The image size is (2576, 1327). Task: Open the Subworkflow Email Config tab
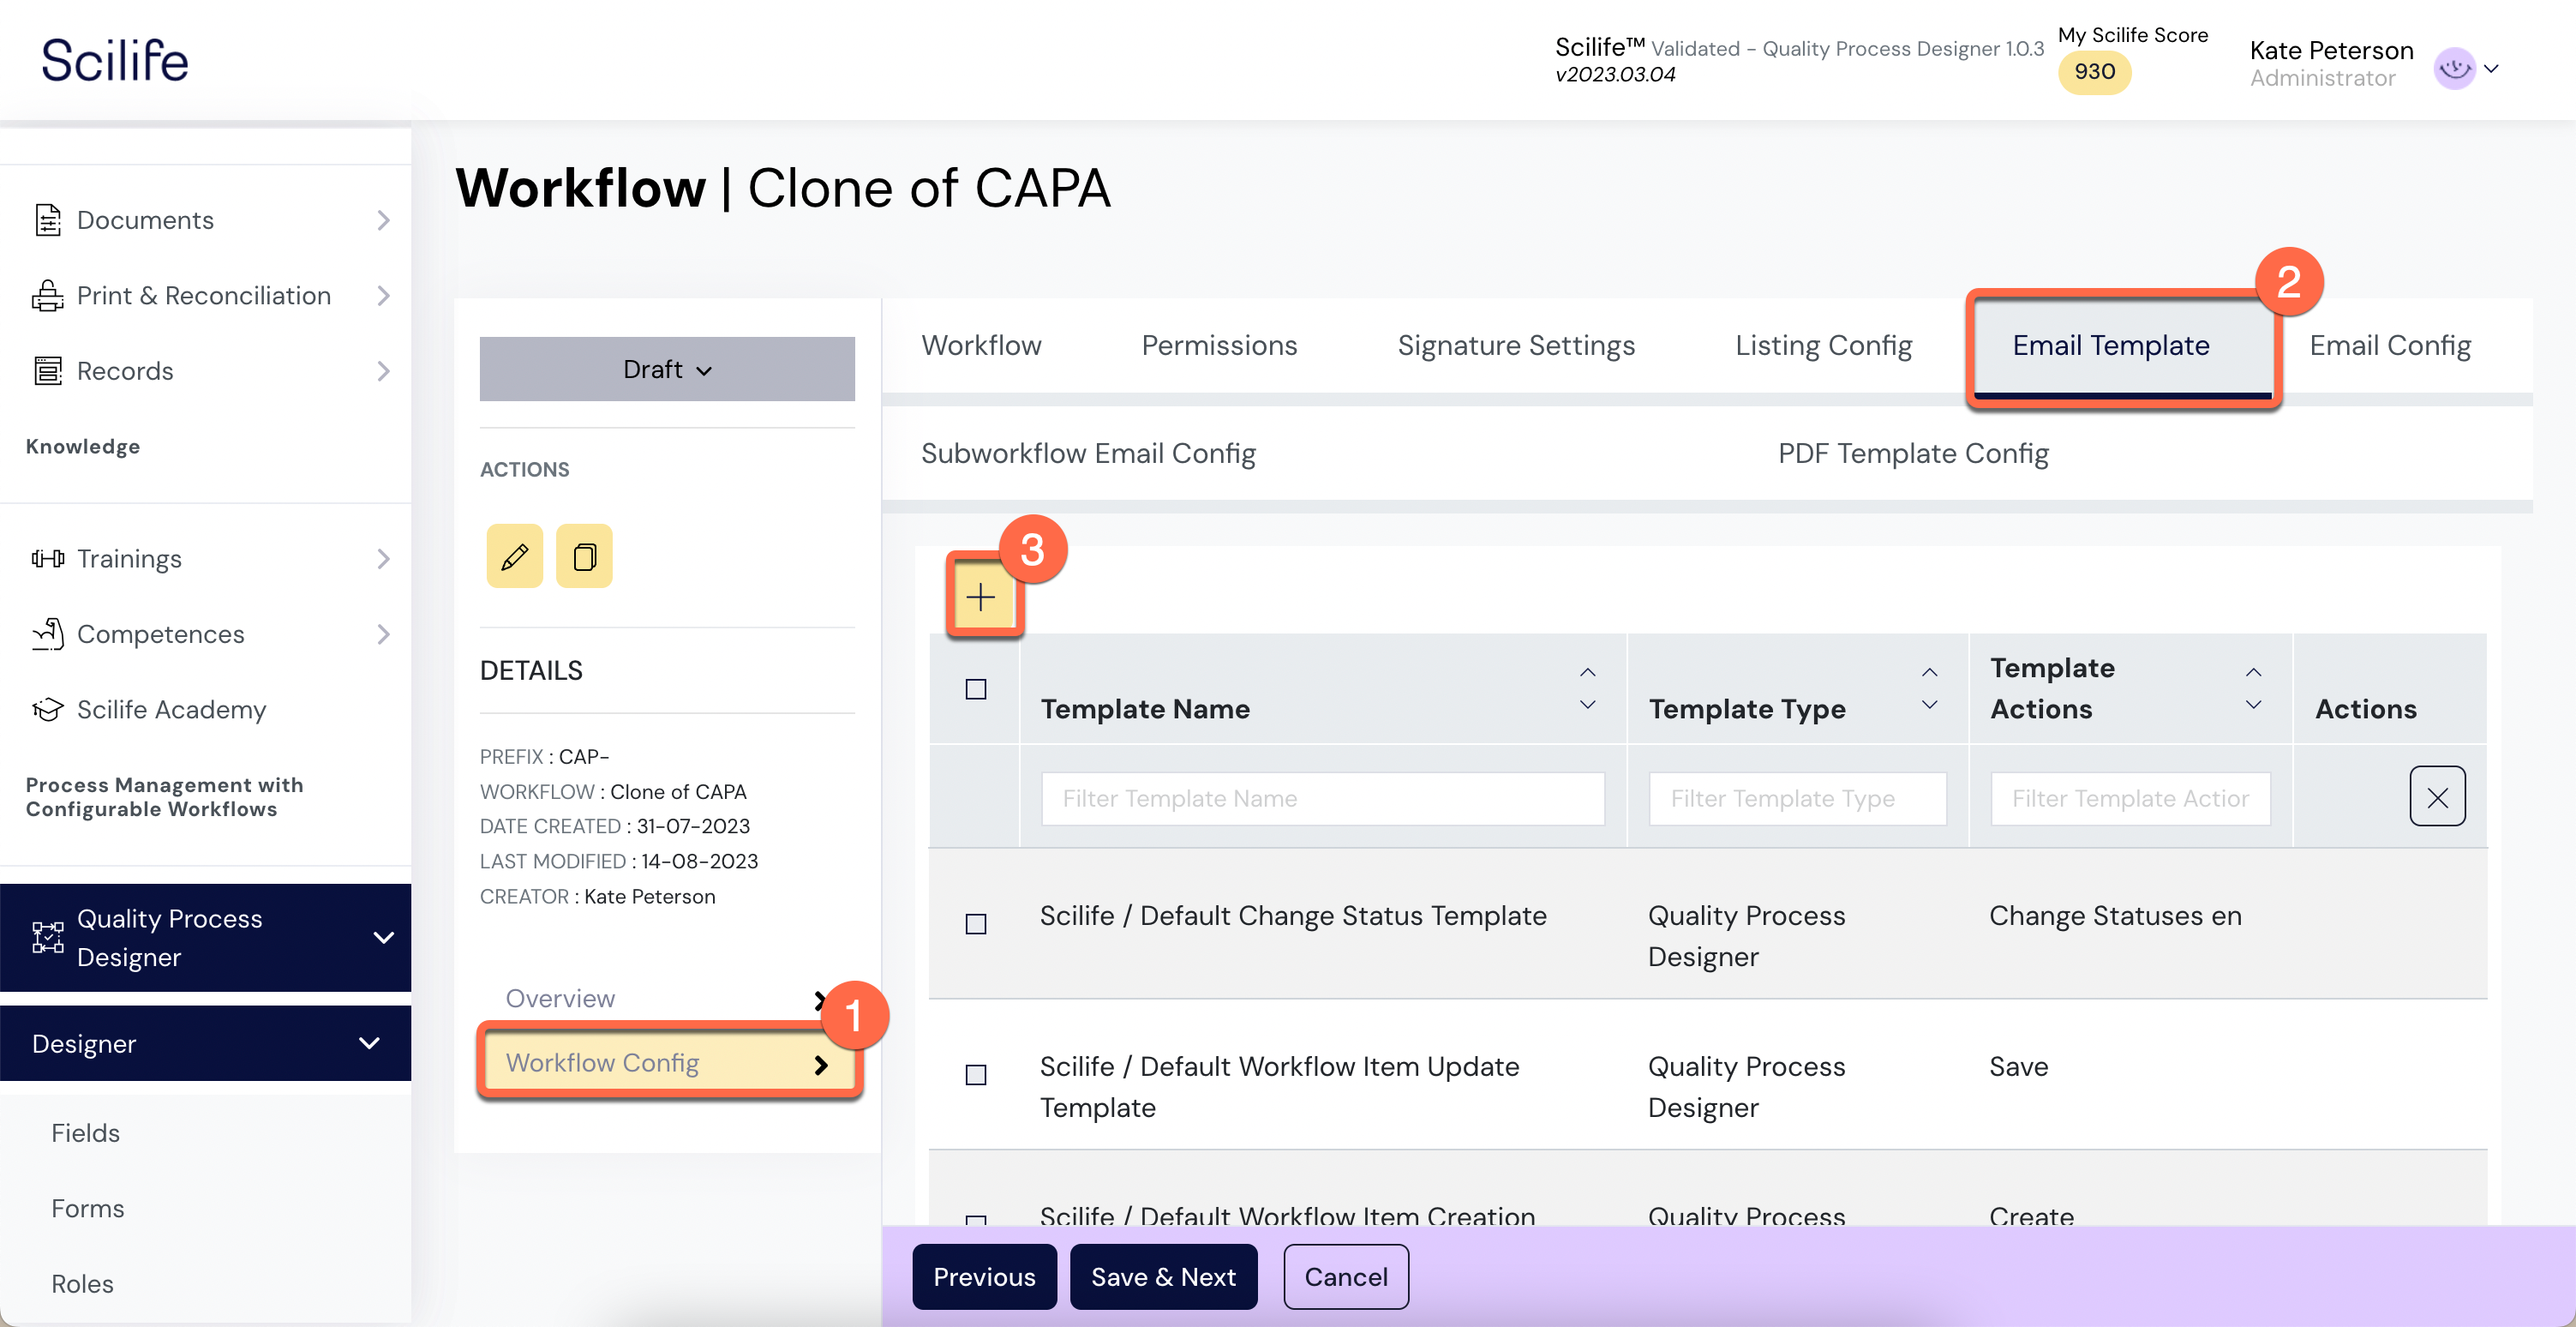click(1088, 453)
